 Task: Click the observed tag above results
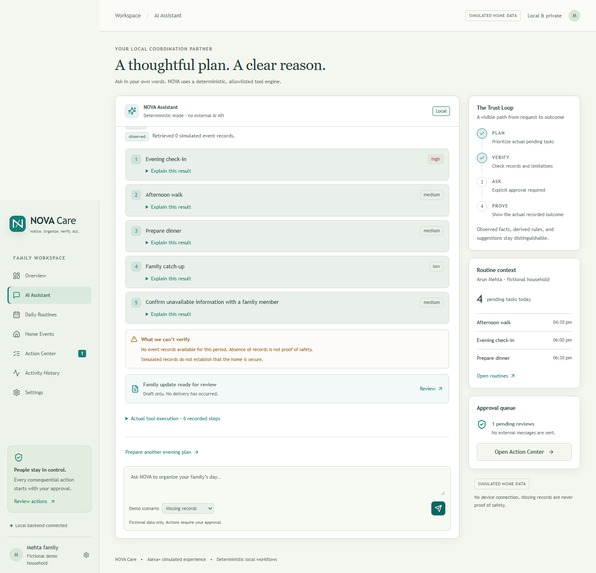click(x=137, y=136)
